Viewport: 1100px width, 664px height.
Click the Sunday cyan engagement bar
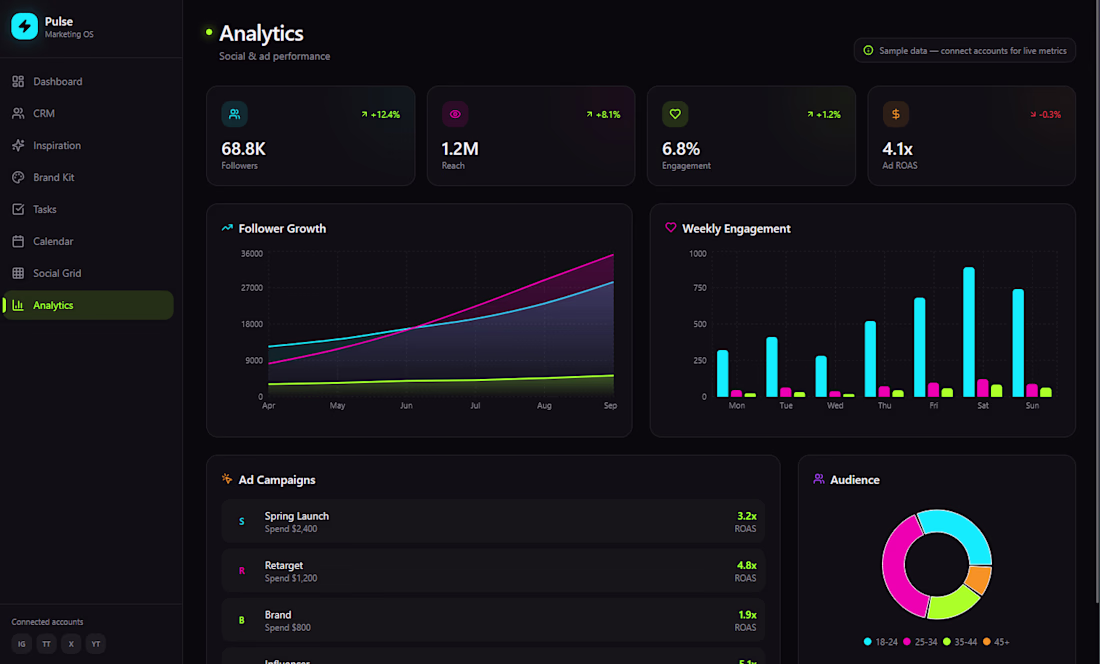1018,343
